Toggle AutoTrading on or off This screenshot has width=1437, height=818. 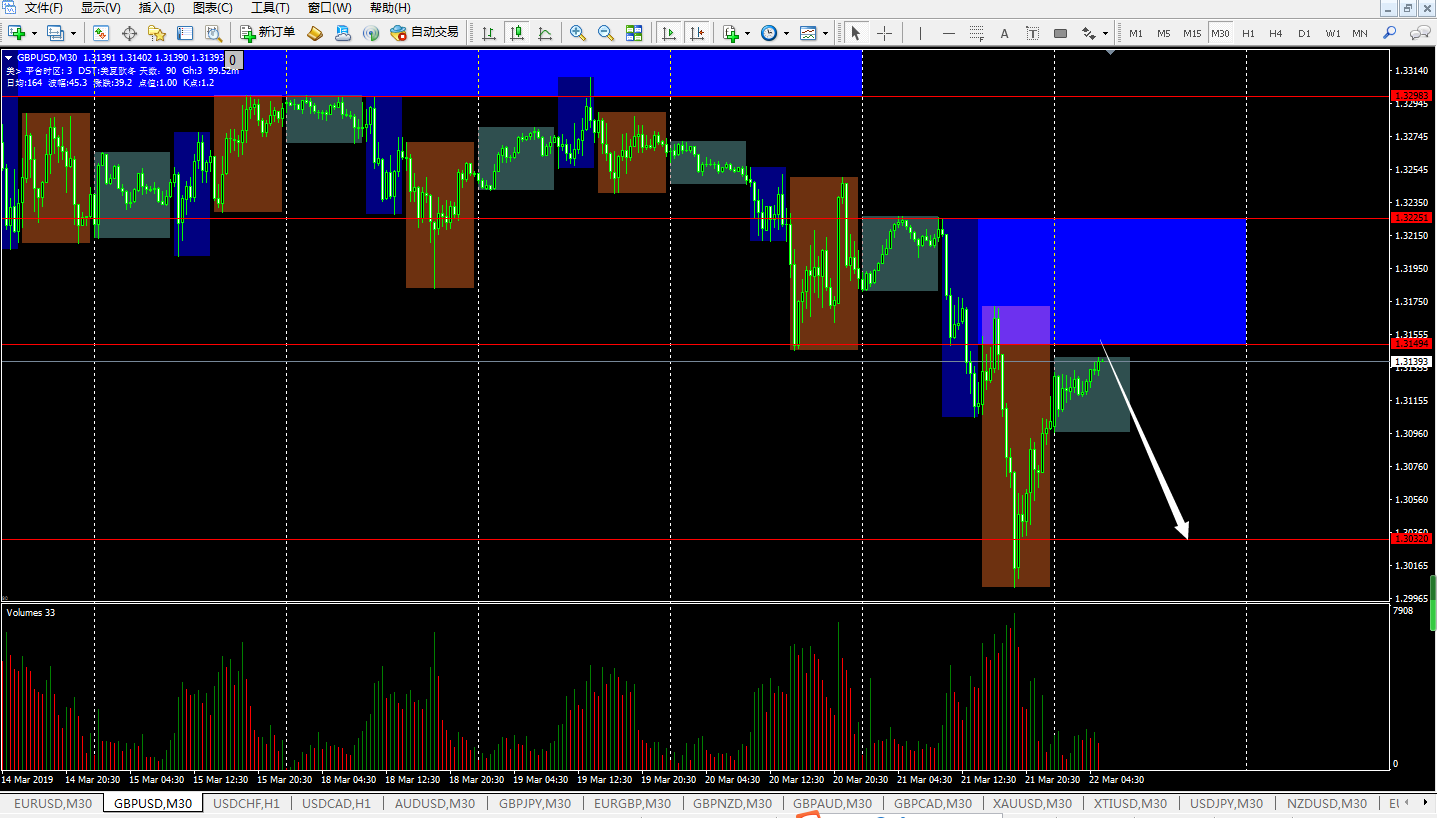point(424,33)
